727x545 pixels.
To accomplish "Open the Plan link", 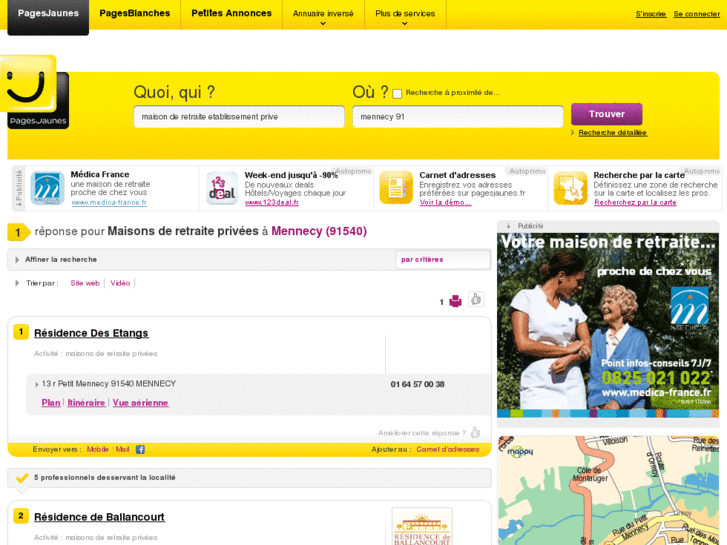I will click(51, 403).
